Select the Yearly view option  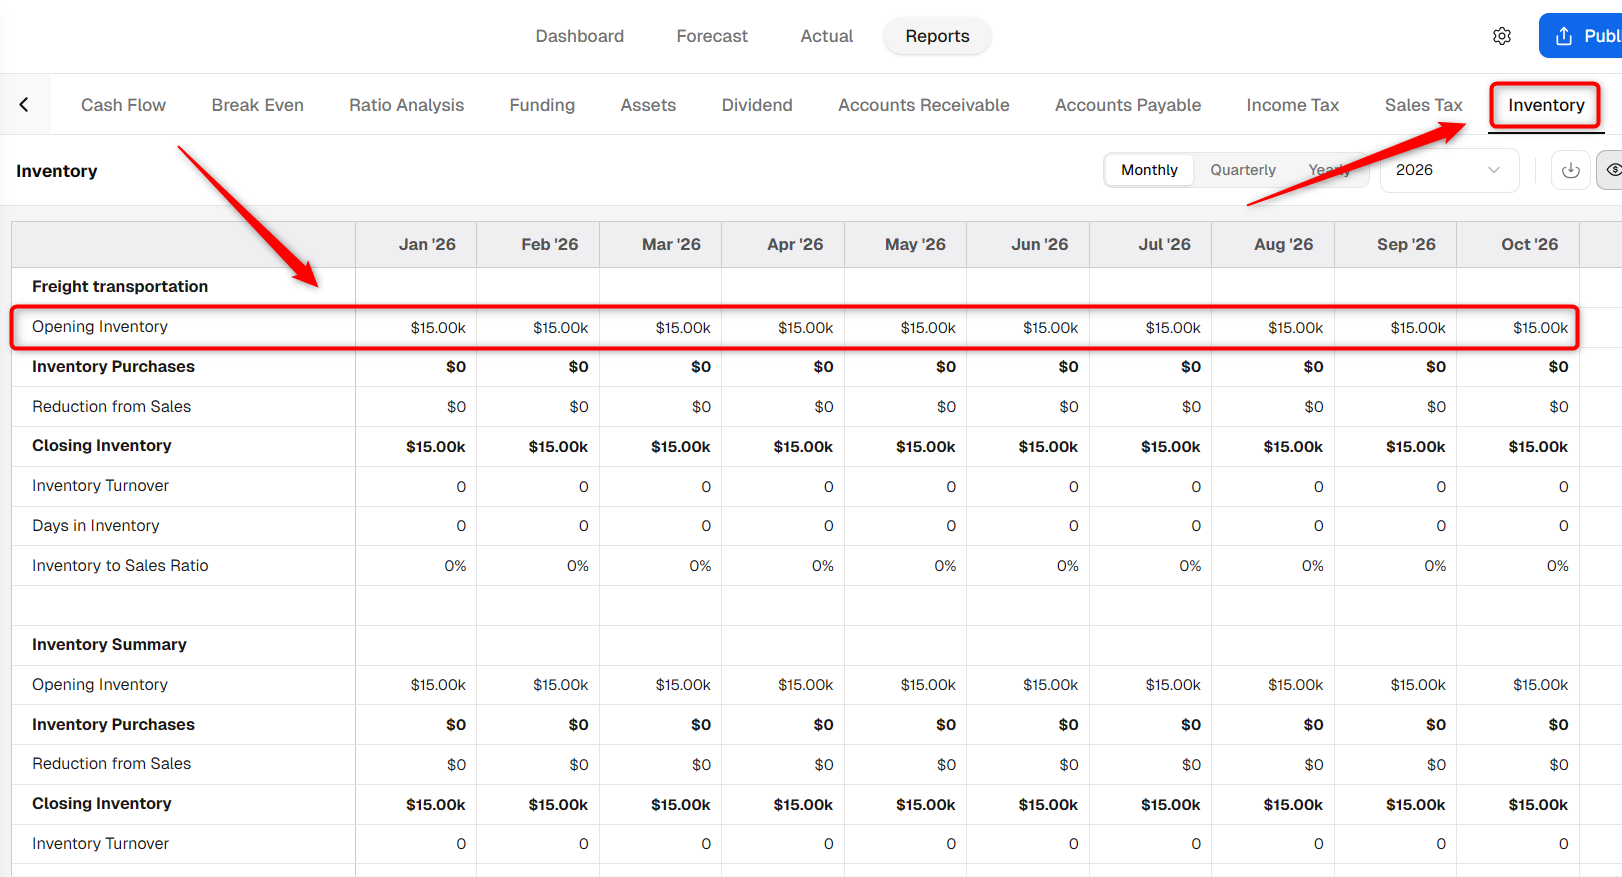point(1329,170)
